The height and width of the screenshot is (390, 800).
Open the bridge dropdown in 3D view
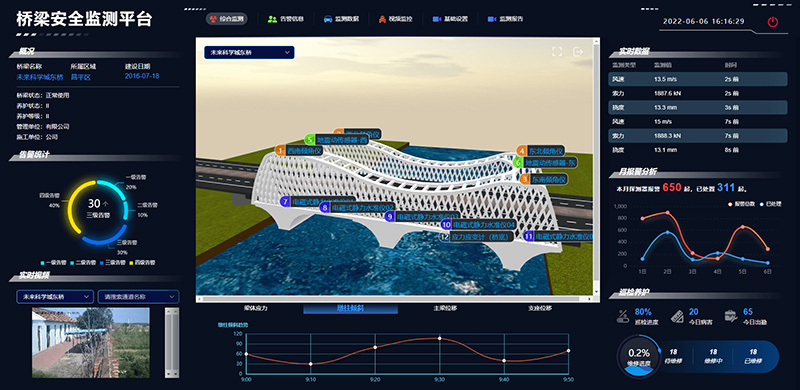[249, 53]
